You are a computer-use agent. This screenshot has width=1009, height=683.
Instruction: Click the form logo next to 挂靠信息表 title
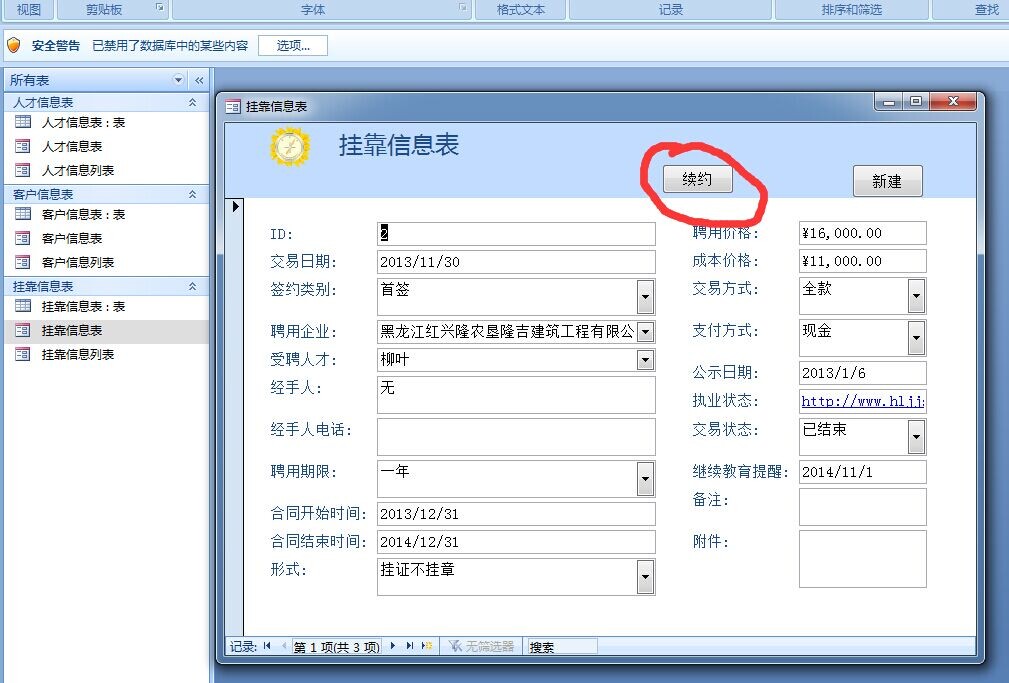click(290, 147)
